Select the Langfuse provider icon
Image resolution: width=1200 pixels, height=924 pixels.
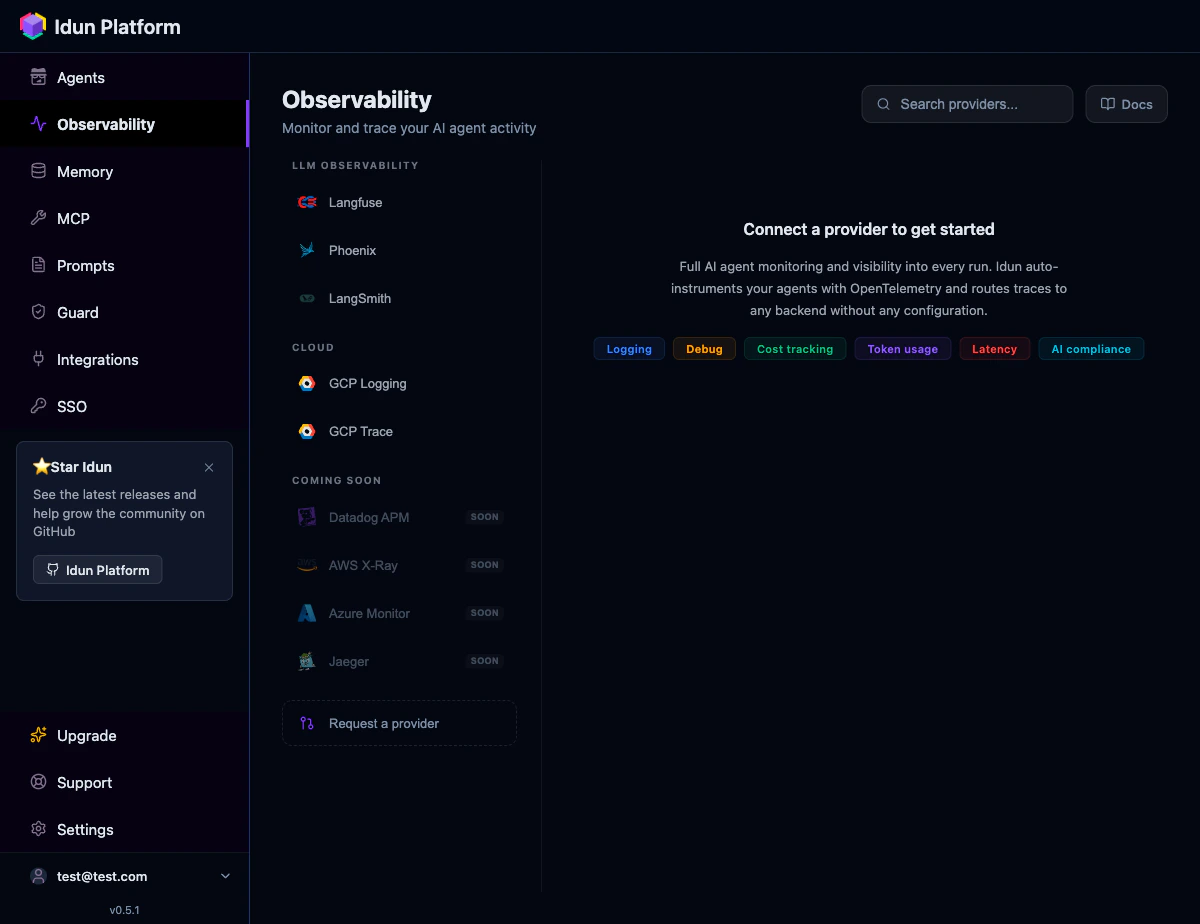(x=306, y=202)
